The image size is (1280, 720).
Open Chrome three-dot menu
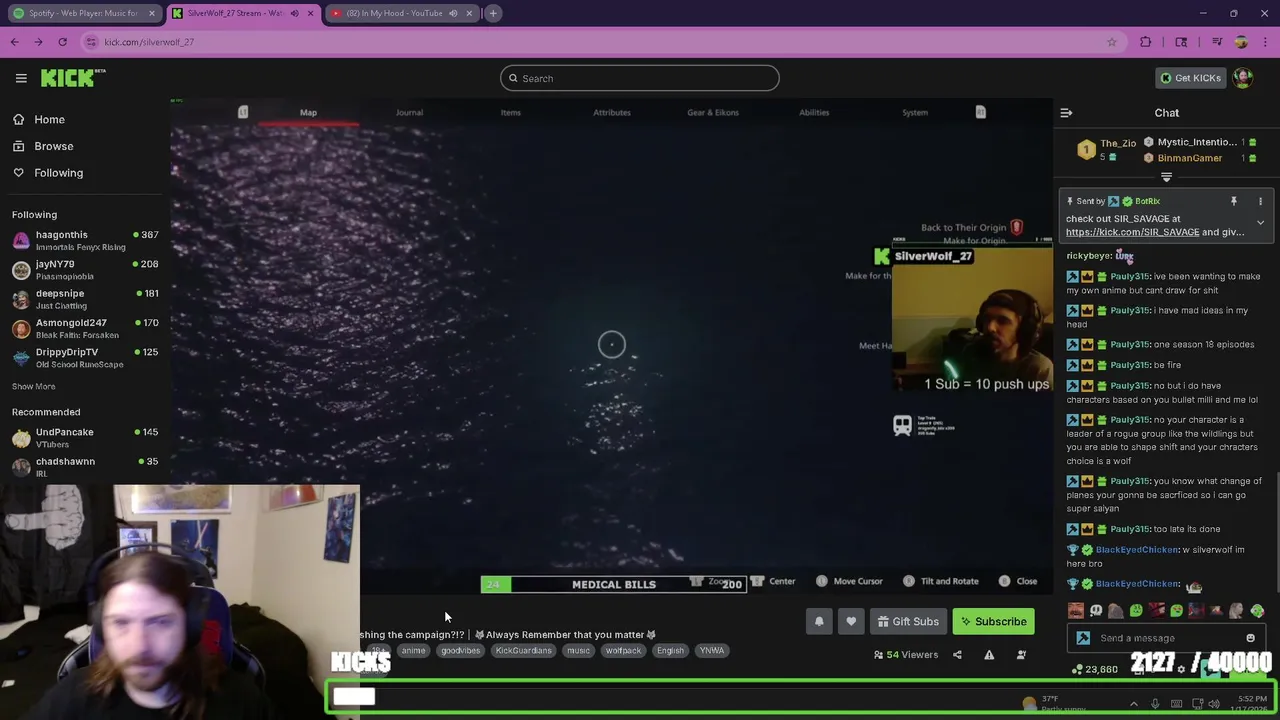click(x=1265, y=42)
